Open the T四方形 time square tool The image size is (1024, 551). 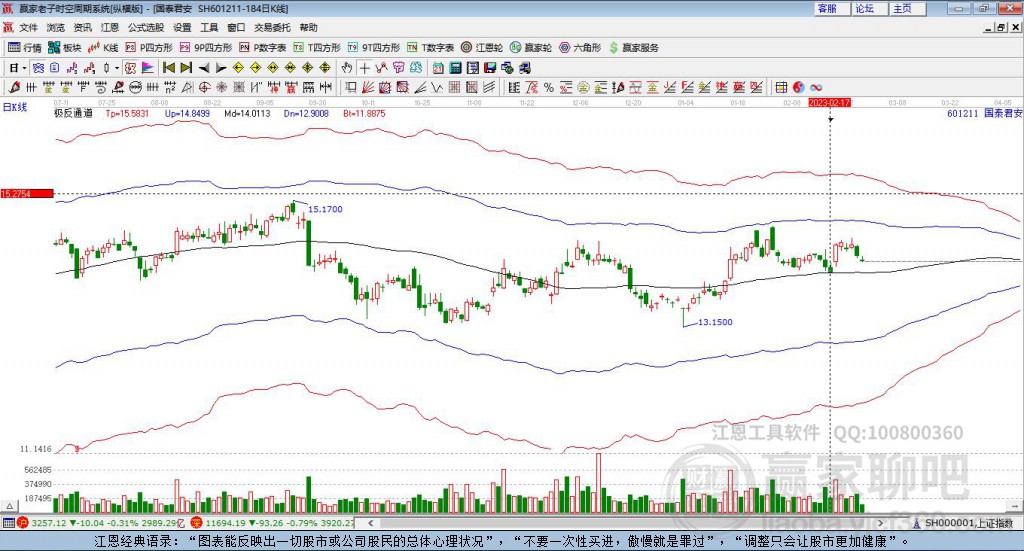(x=317, y=48)
